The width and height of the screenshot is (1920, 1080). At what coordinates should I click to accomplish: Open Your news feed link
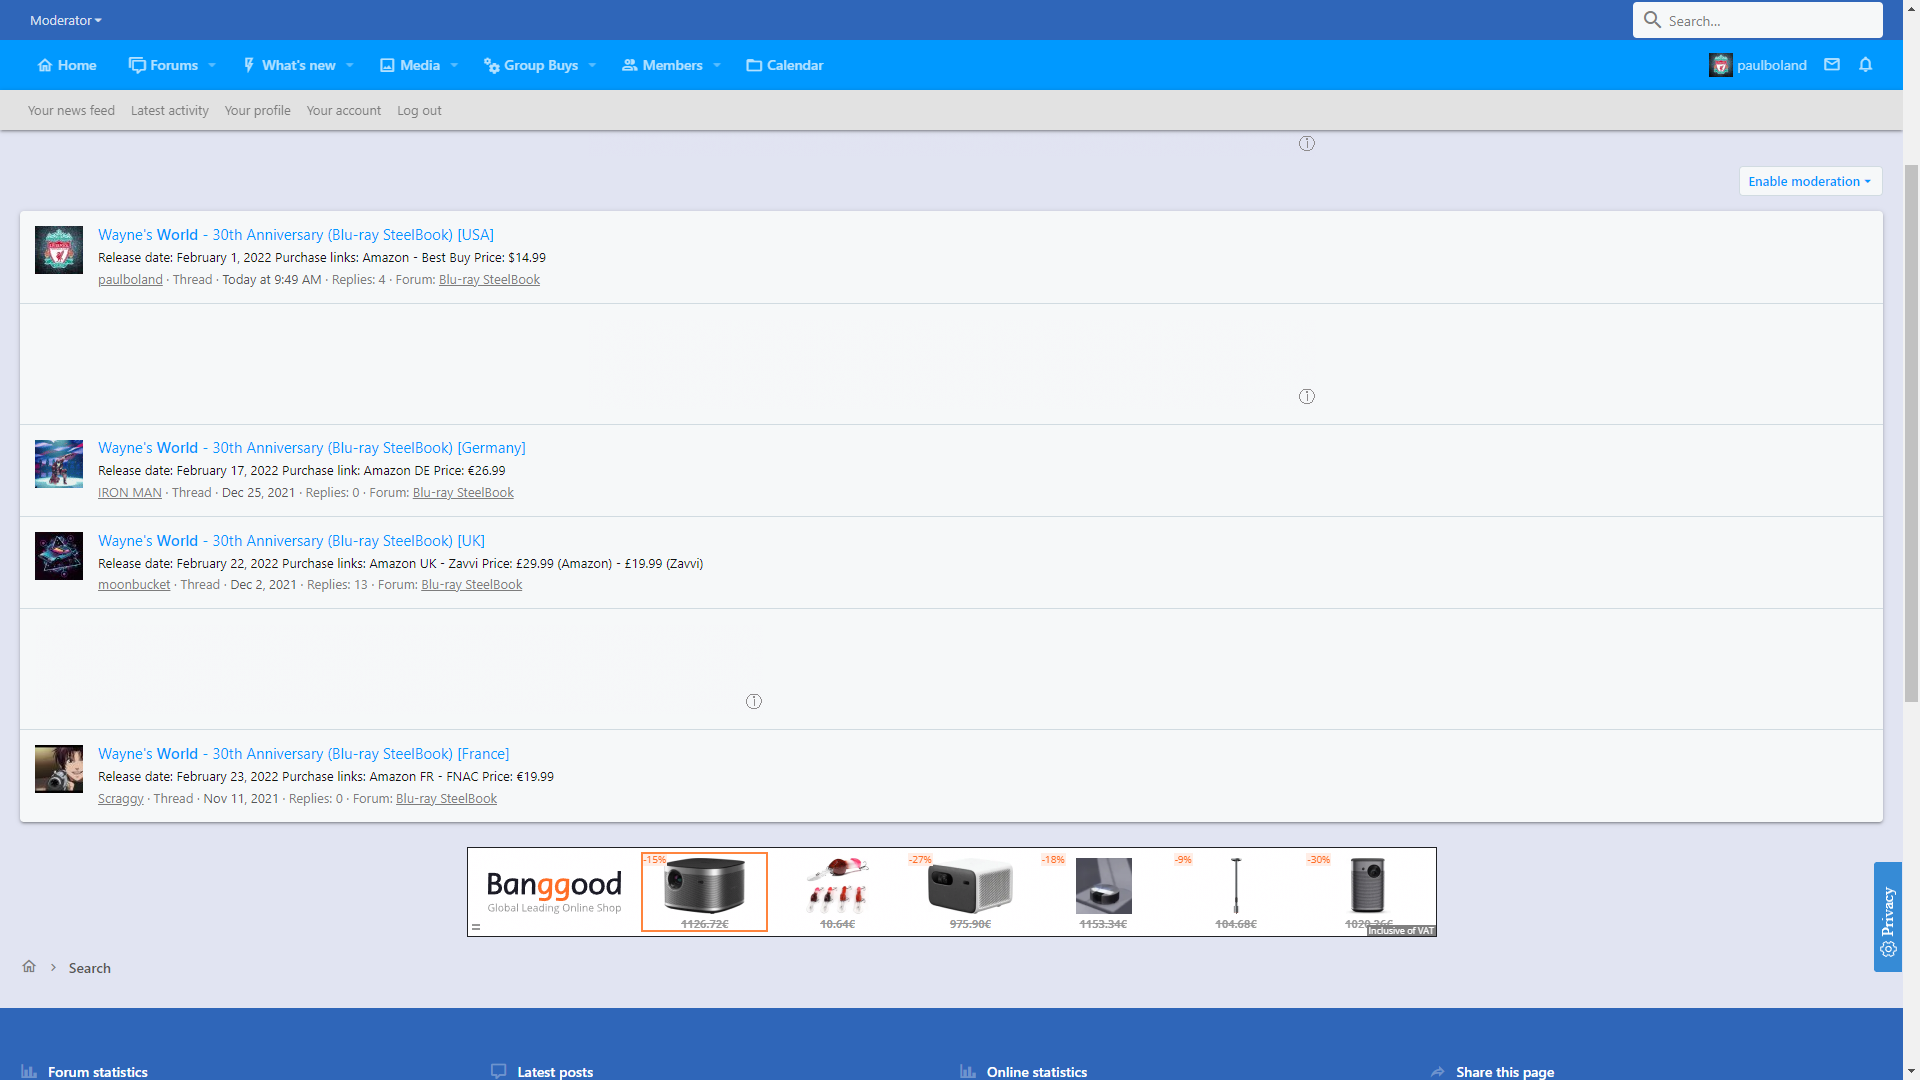click(71, 110)
